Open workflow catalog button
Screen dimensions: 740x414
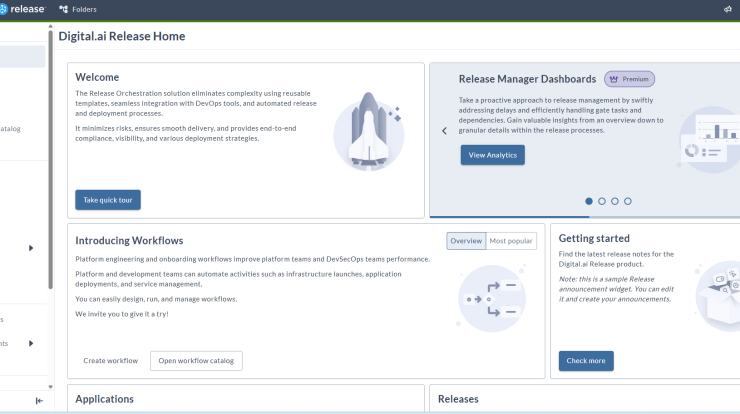pos(196,361)
